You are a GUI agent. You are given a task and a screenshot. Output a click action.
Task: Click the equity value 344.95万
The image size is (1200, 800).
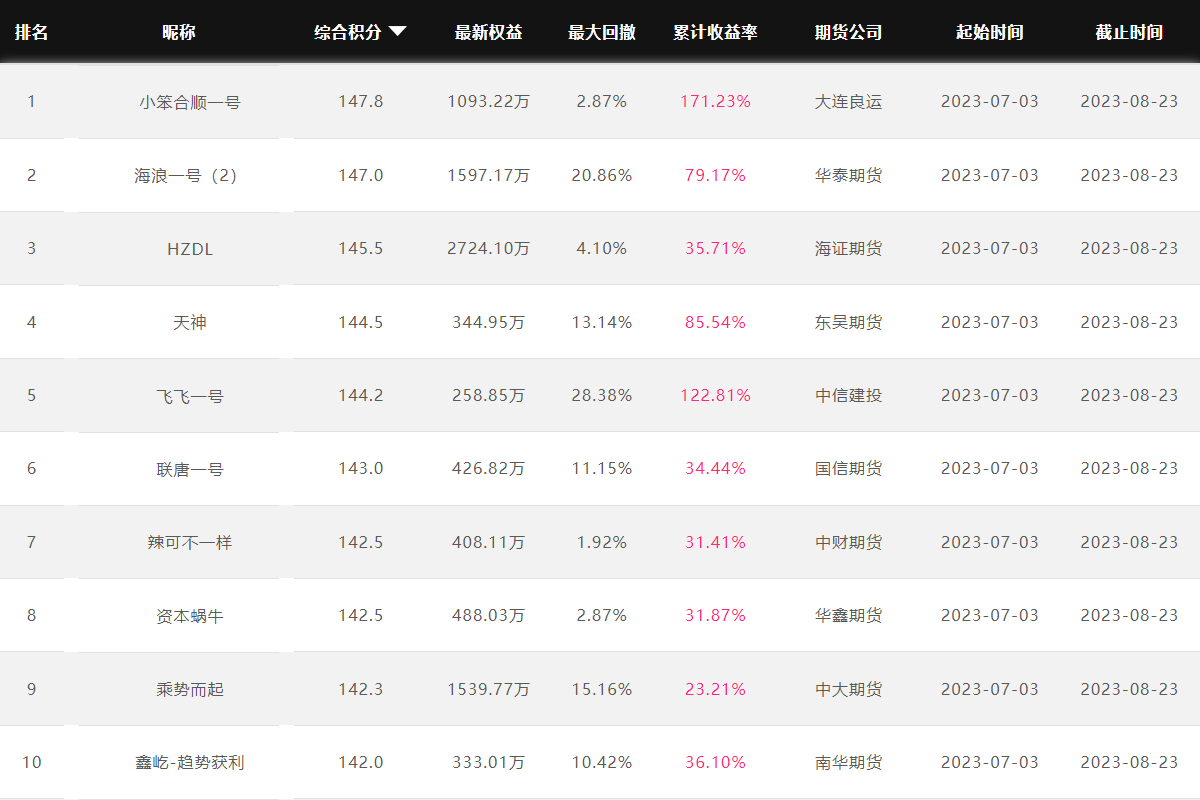[x=488, y=322]
